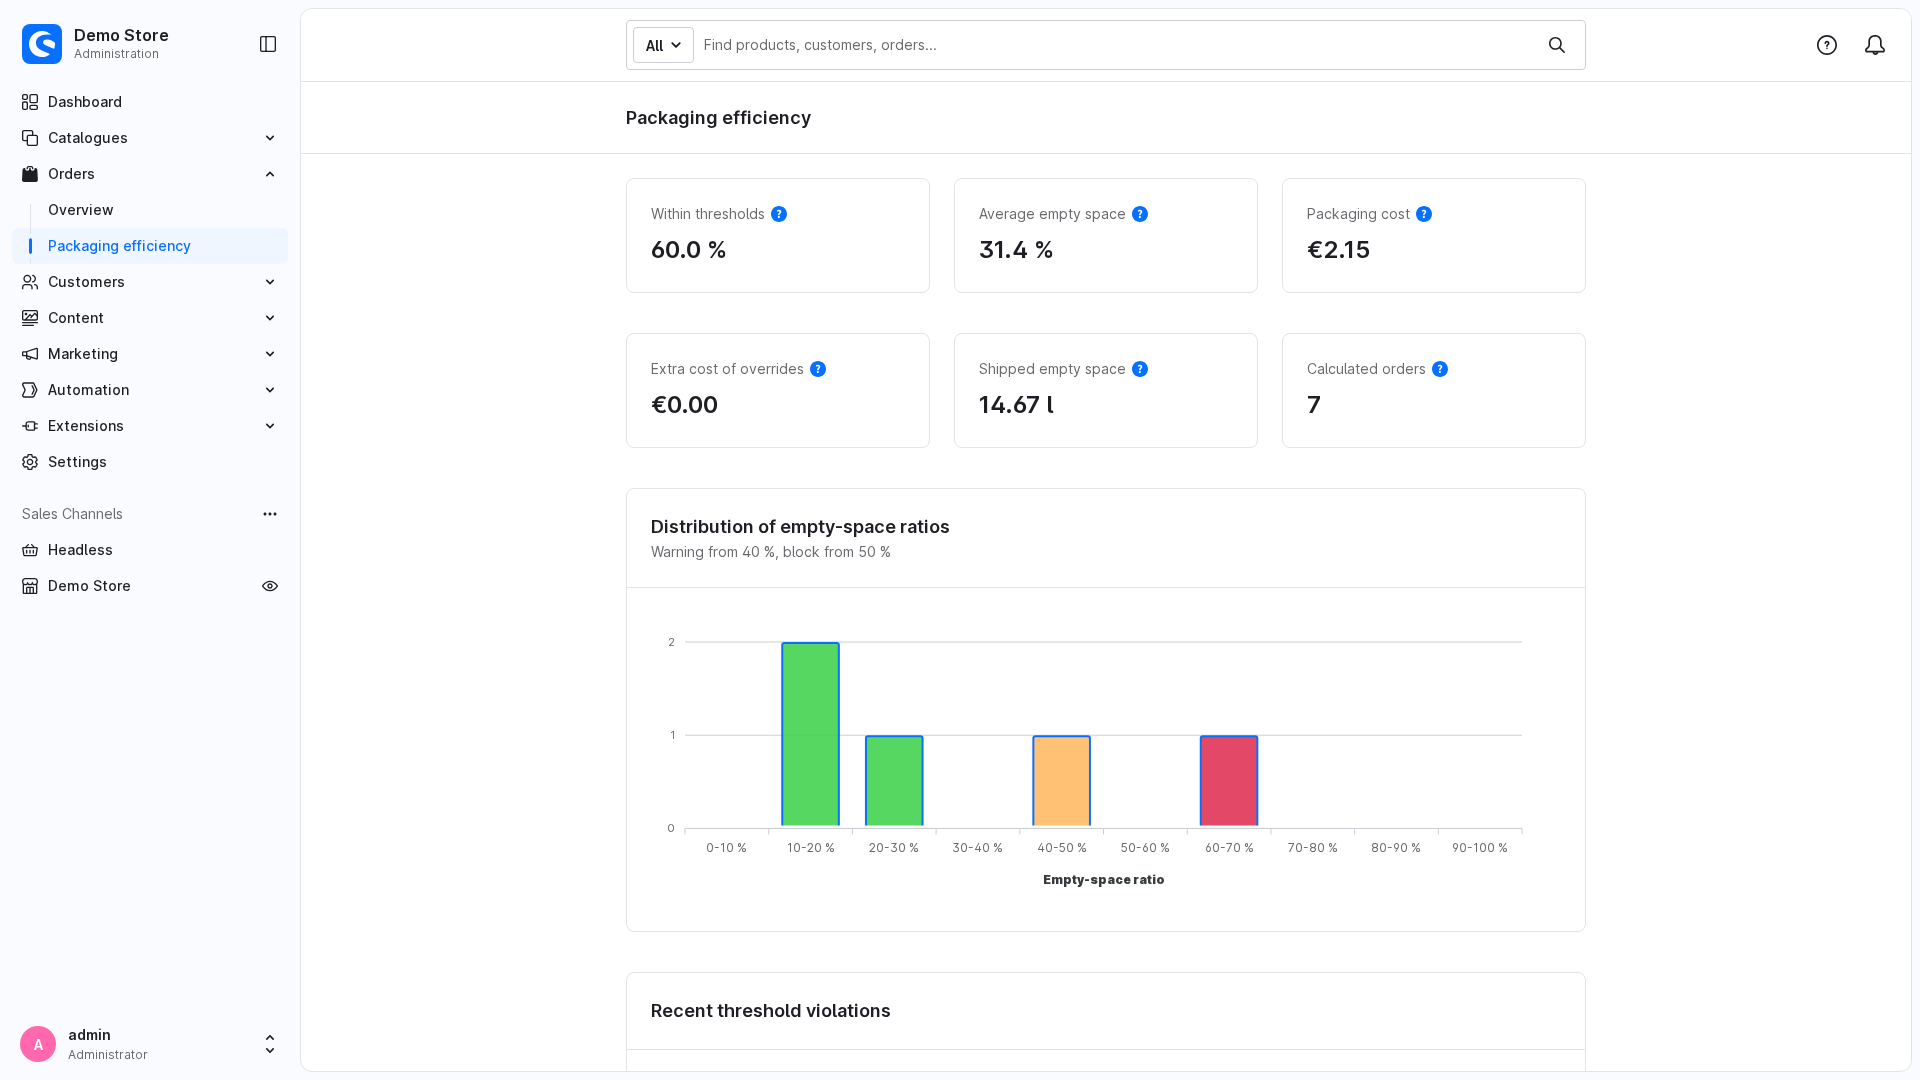Open the Sales Channels more options menu
This screenshot has height=1080, width=1920.
(x=270, y=514)
